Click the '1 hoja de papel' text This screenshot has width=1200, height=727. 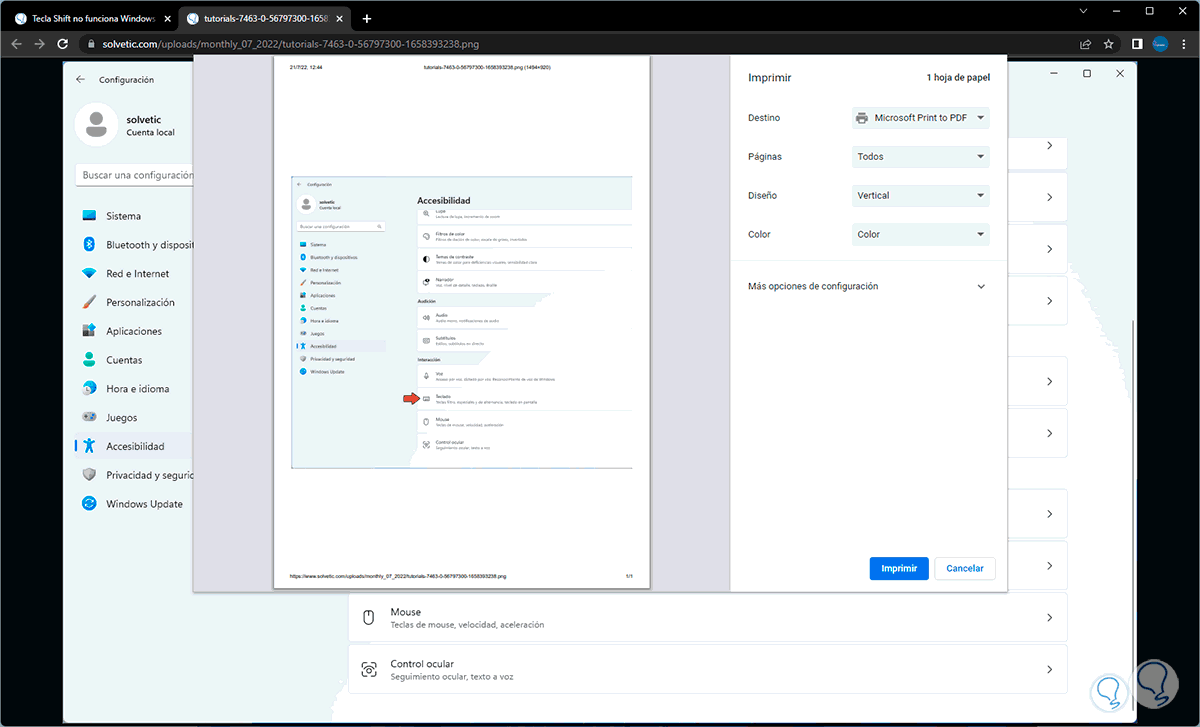pyautogui.click(x=958, y=77)
